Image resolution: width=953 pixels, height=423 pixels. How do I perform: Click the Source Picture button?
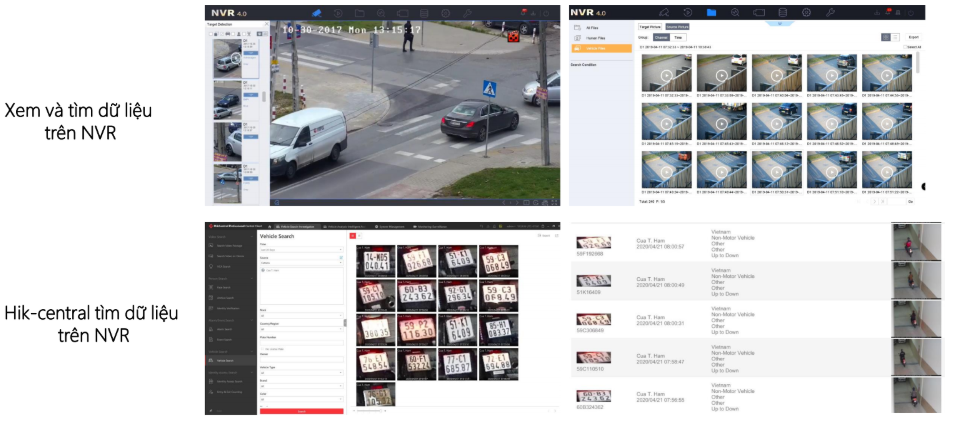click(x=677, y=27)
